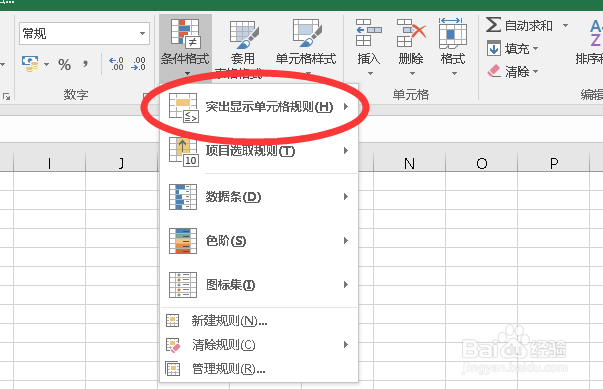This screenshot has height=389, width=603.
Task: Open number group dialog launcher
Action: 146,96
